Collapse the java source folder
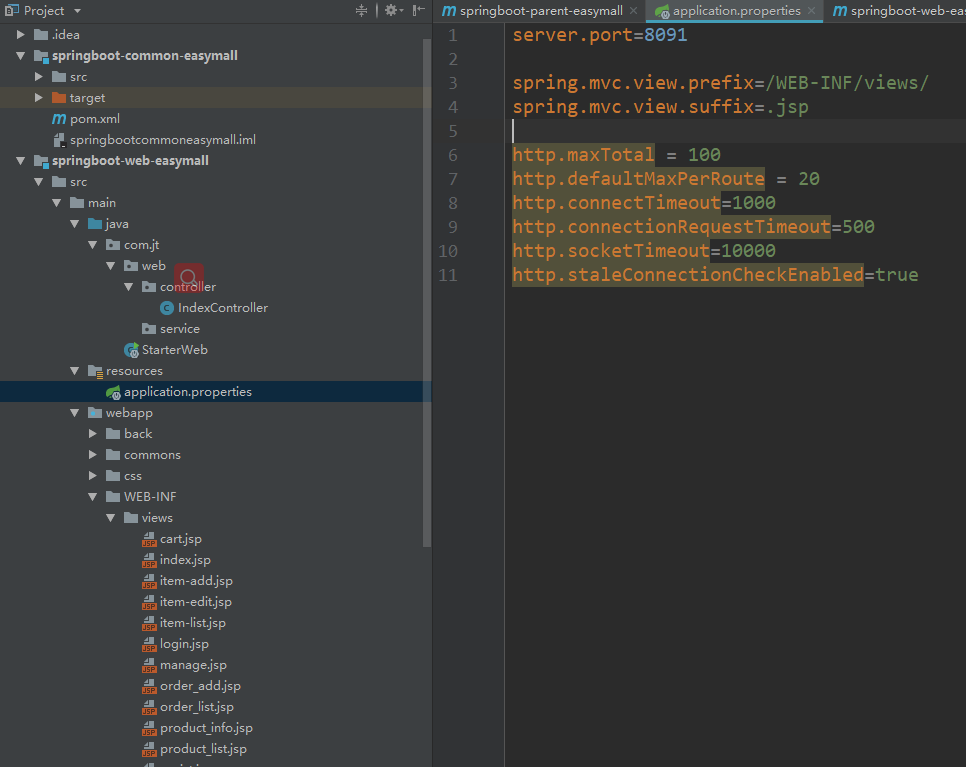Image resolution: width=966 pixels, height=767 pixels. pyautogui.click(x=75, y=224)
